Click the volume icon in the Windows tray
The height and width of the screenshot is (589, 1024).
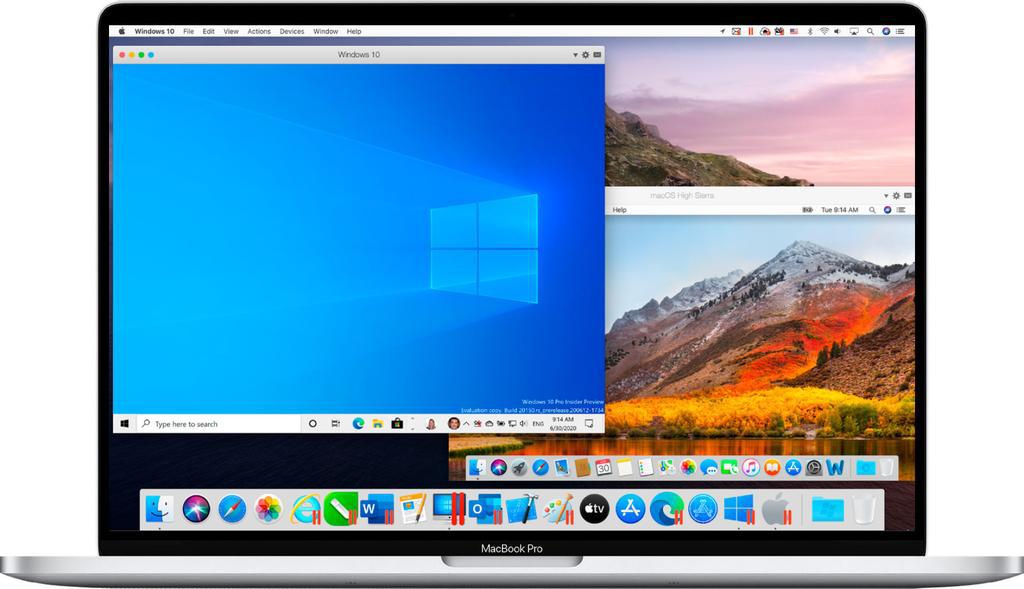click(523, 424)
